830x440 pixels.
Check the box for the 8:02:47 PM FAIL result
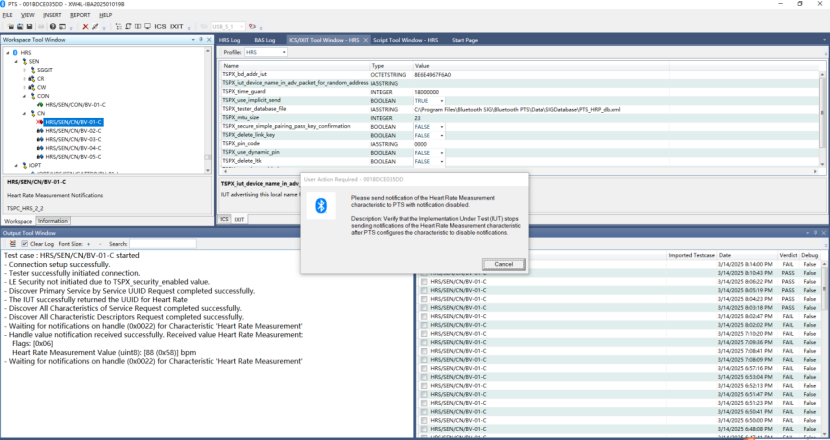coord(424,316)
